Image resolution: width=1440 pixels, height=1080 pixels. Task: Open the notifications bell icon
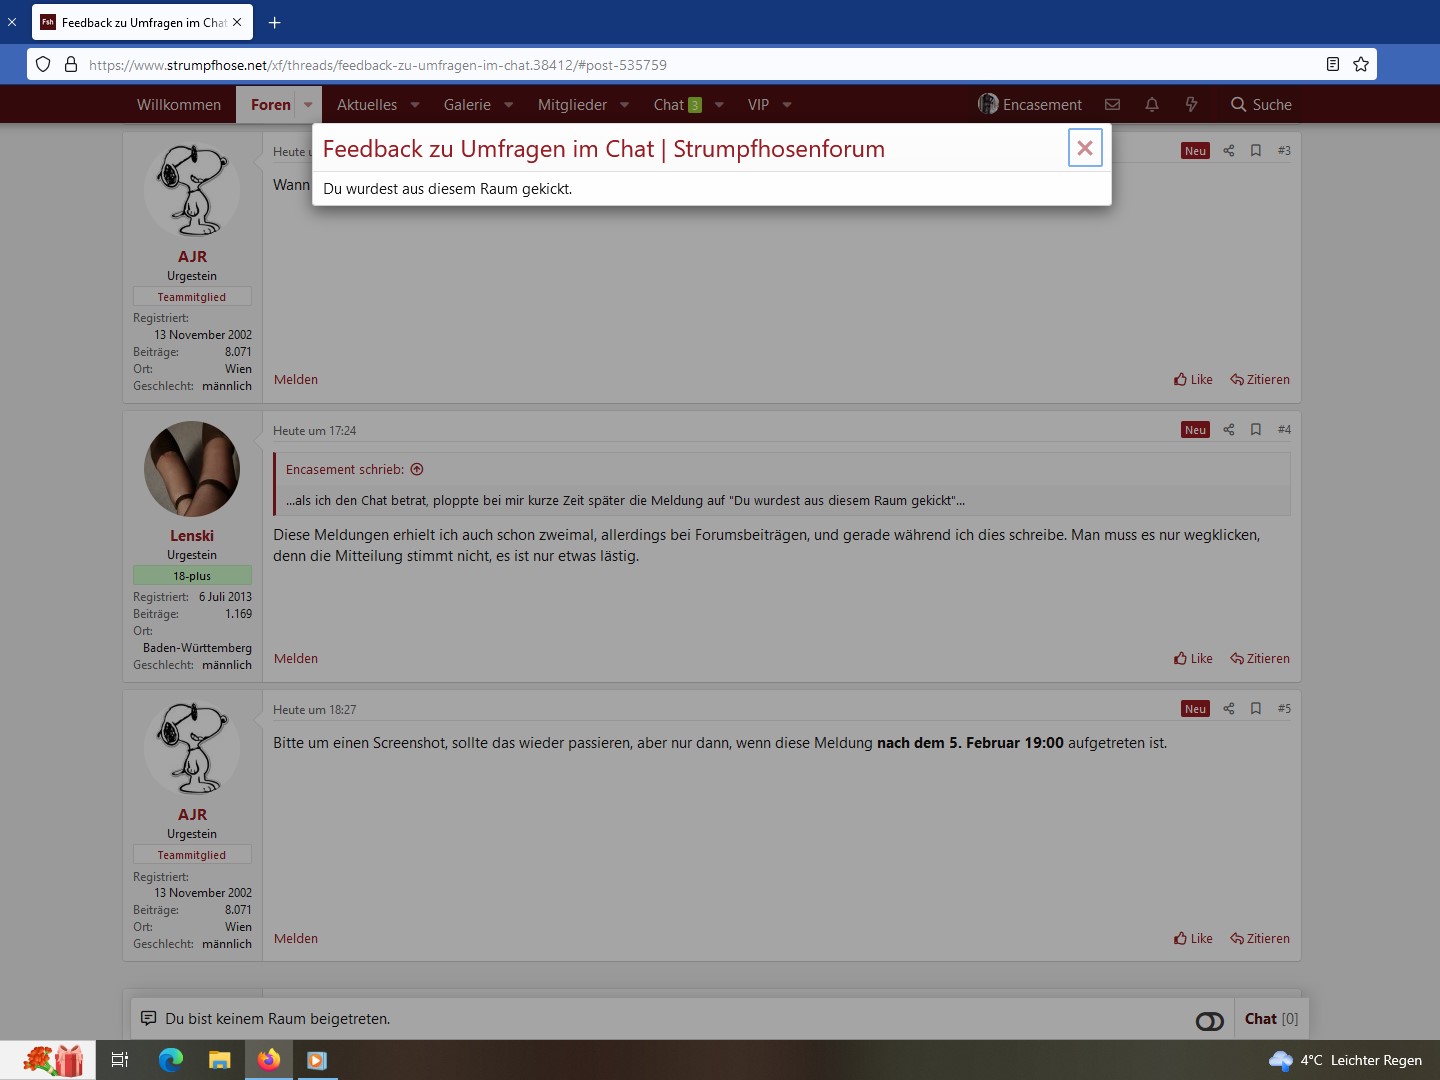click(1152, 104)
